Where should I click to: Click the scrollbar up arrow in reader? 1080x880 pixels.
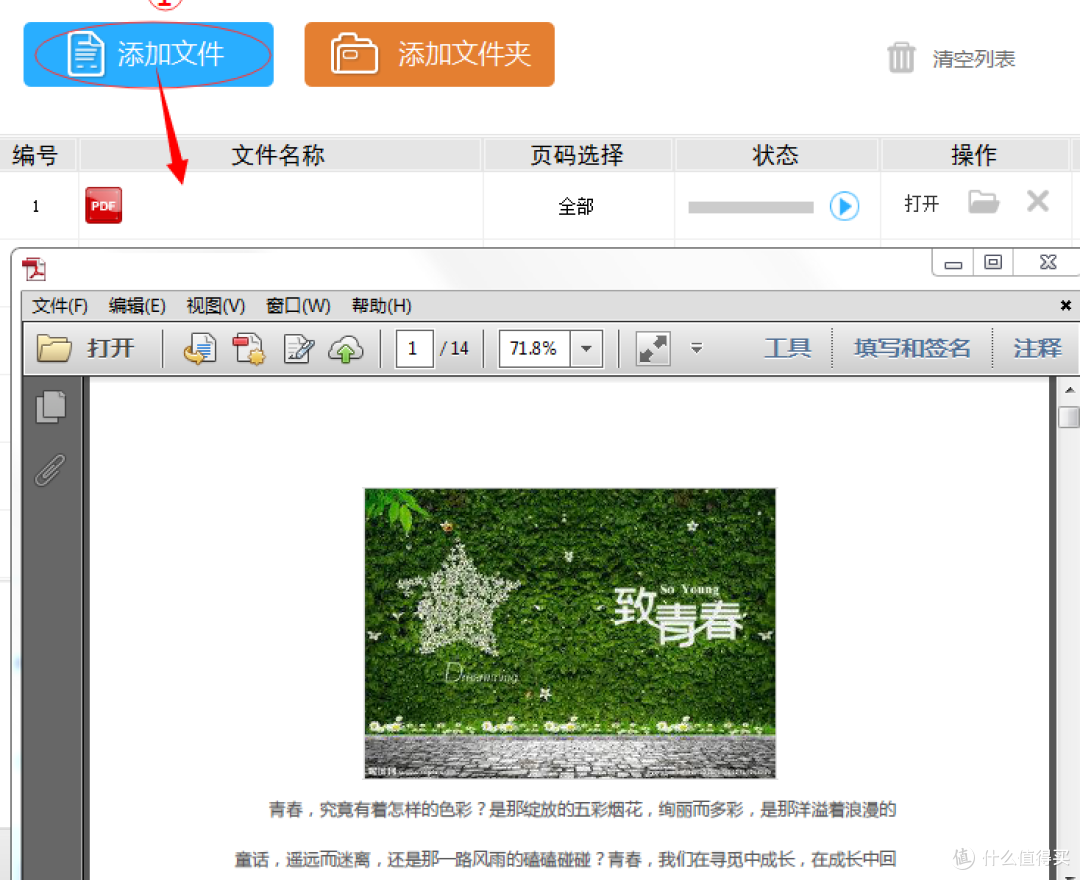click(x=1069, y=390)
